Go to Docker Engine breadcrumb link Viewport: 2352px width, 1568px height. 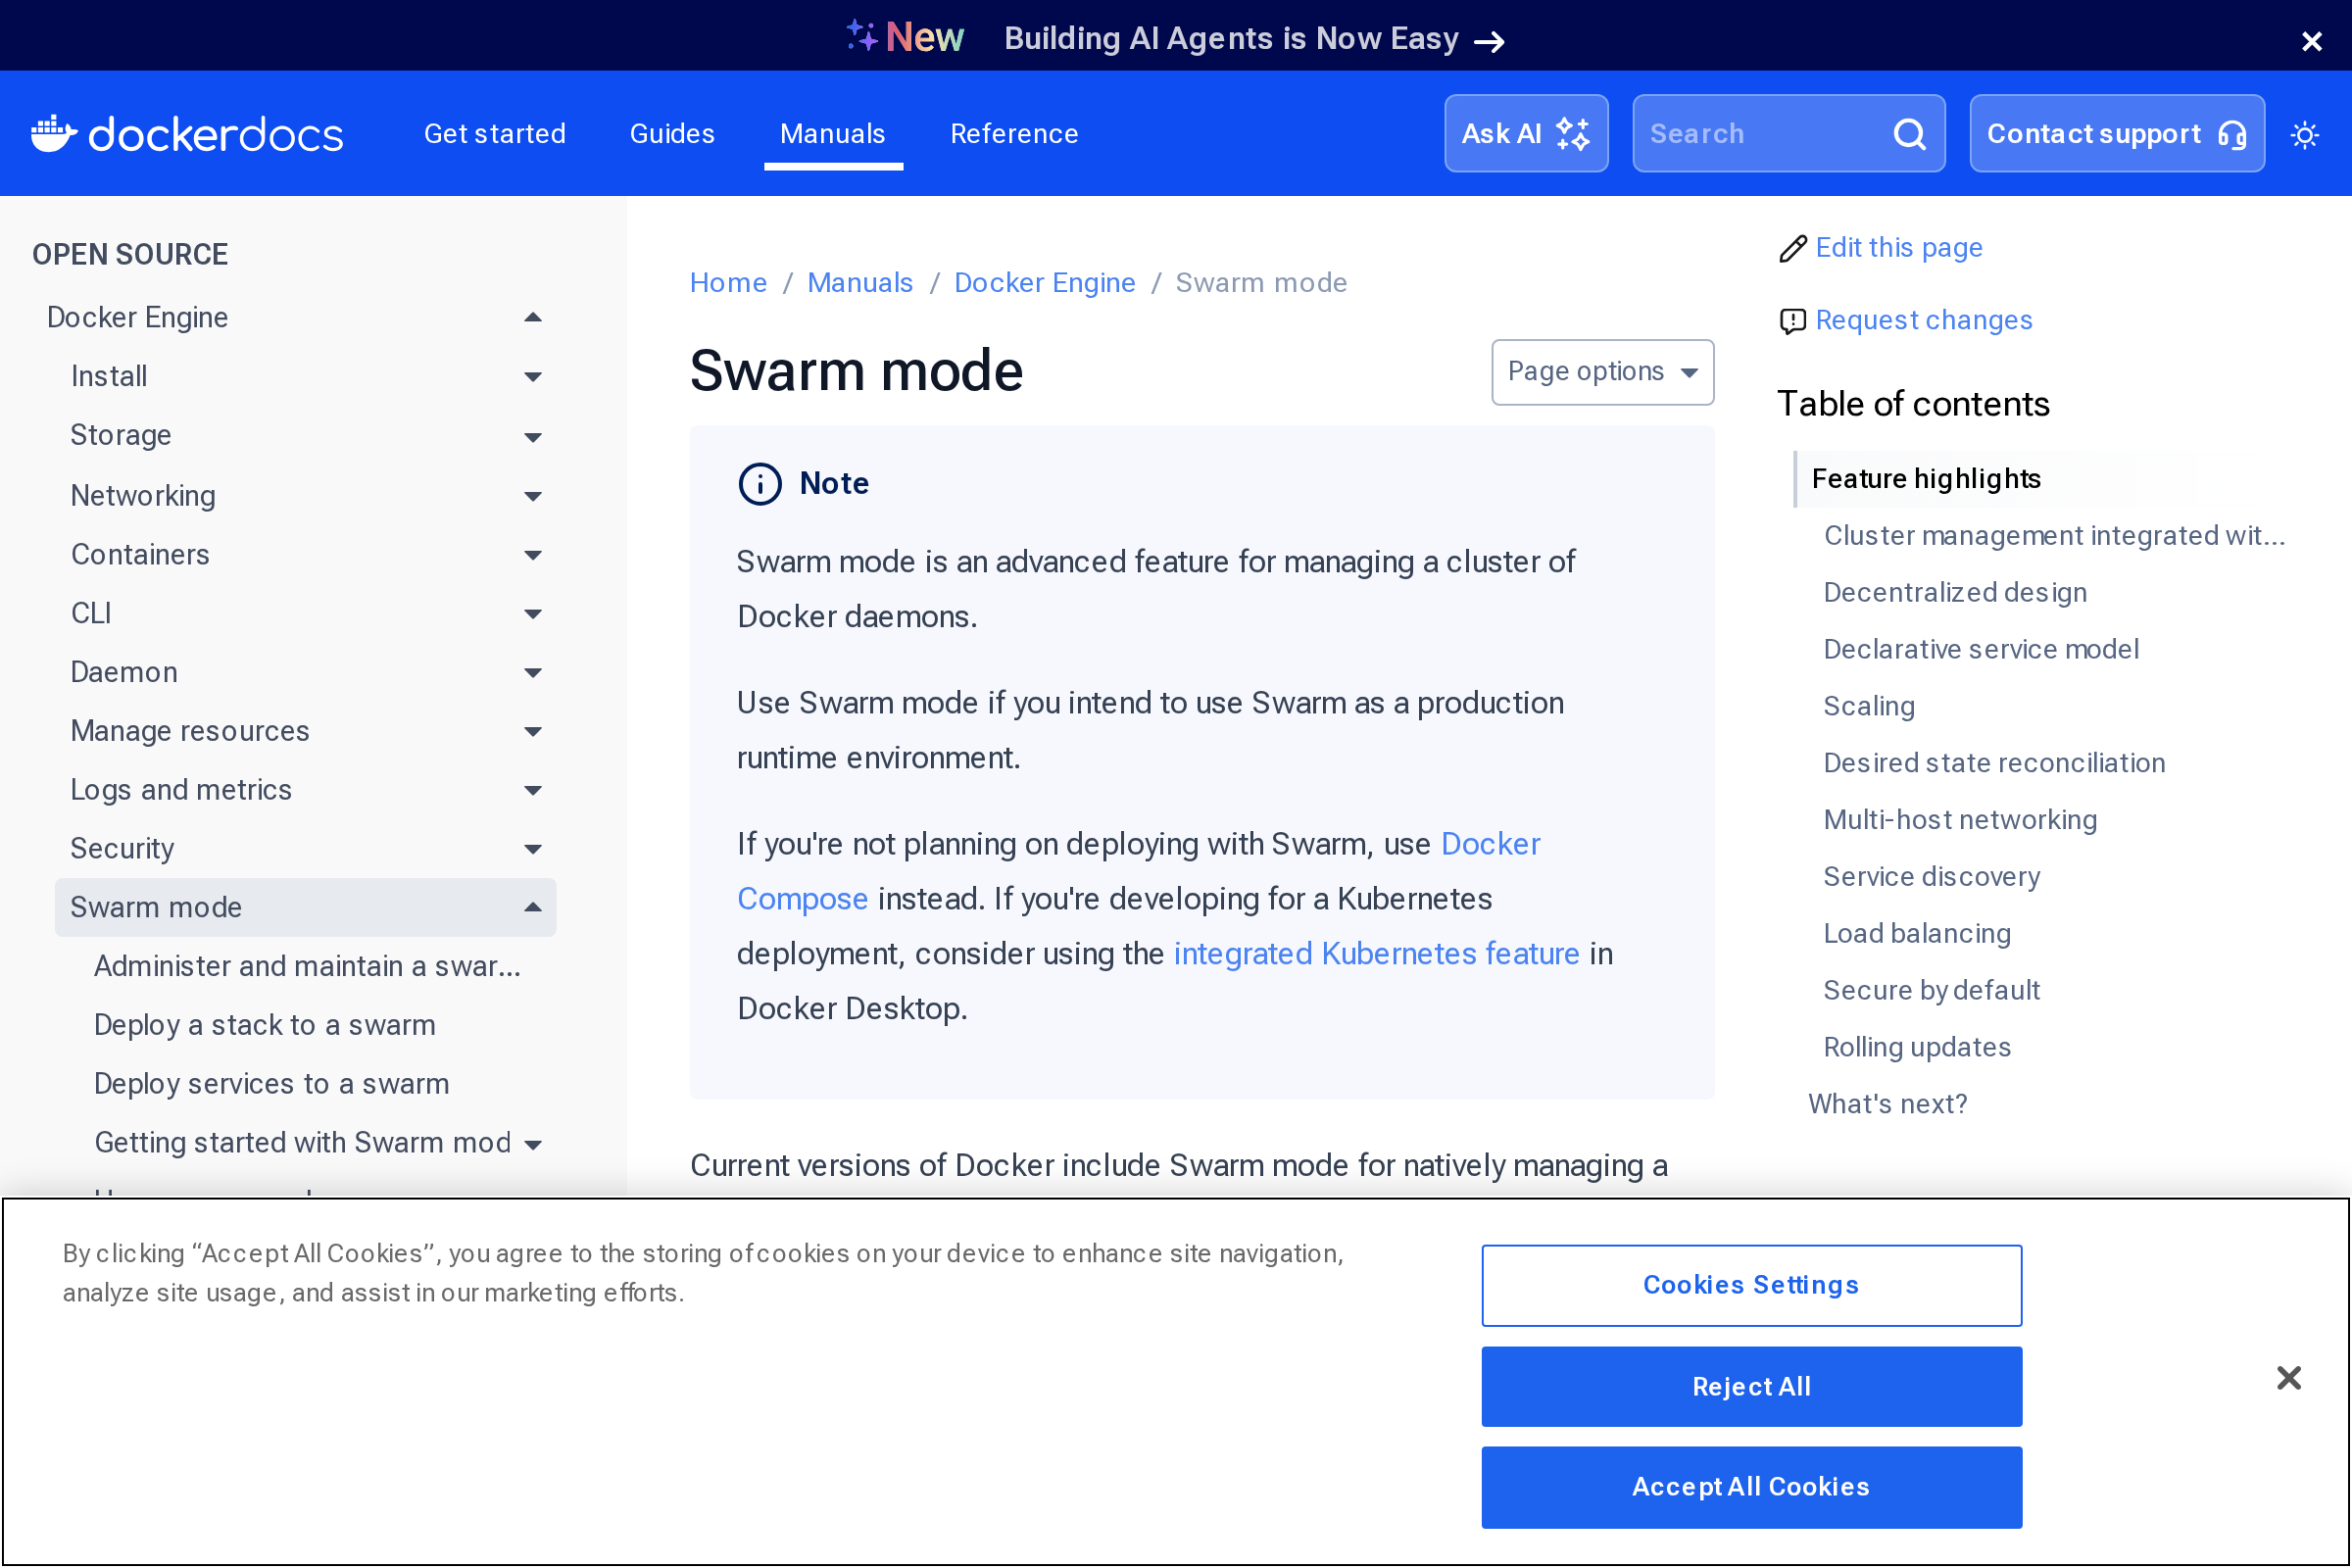pos(1045,283)
